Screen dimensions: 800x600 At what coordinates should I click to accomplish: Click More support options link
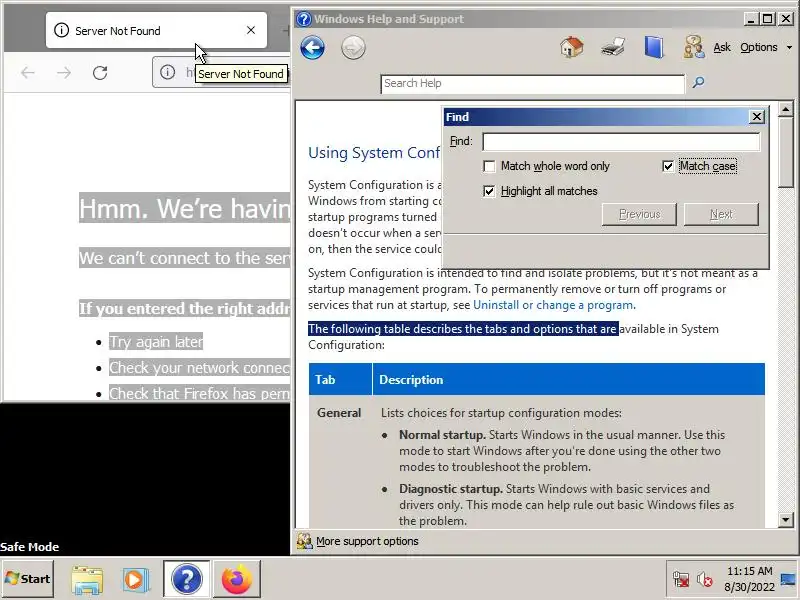point(367,541)
